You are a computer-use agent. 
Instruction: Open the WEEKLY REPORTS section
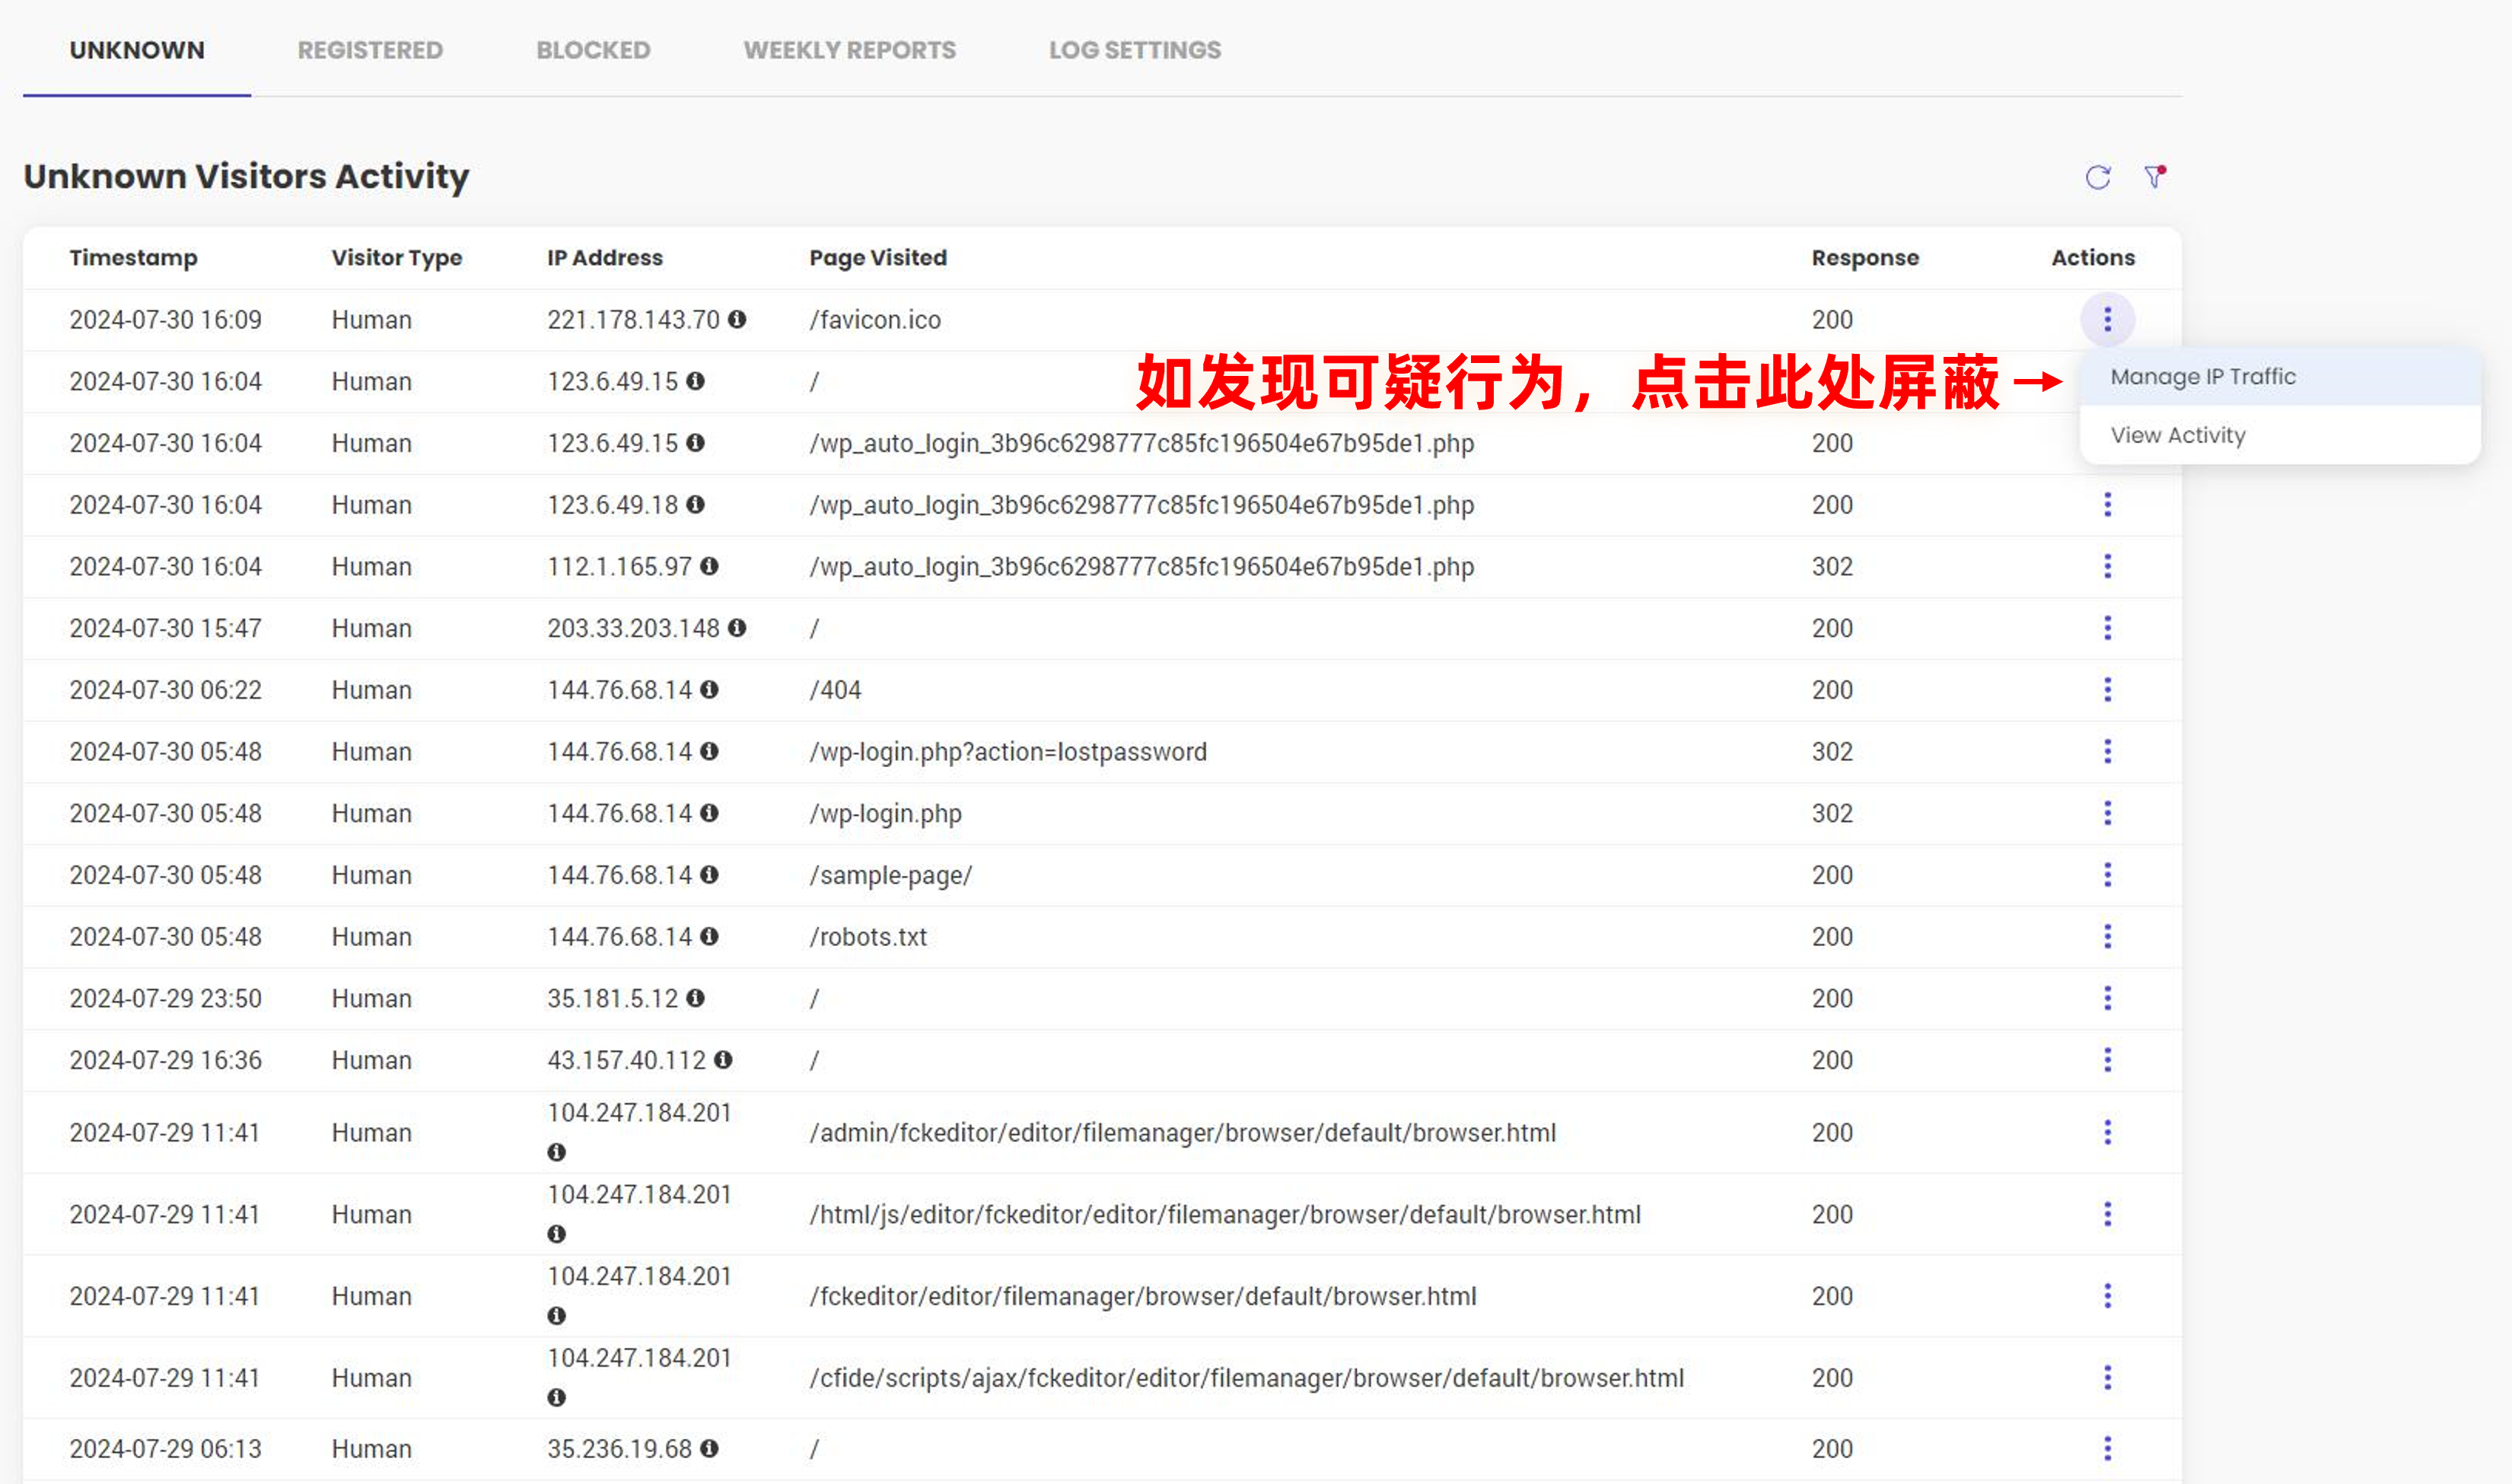850,49
